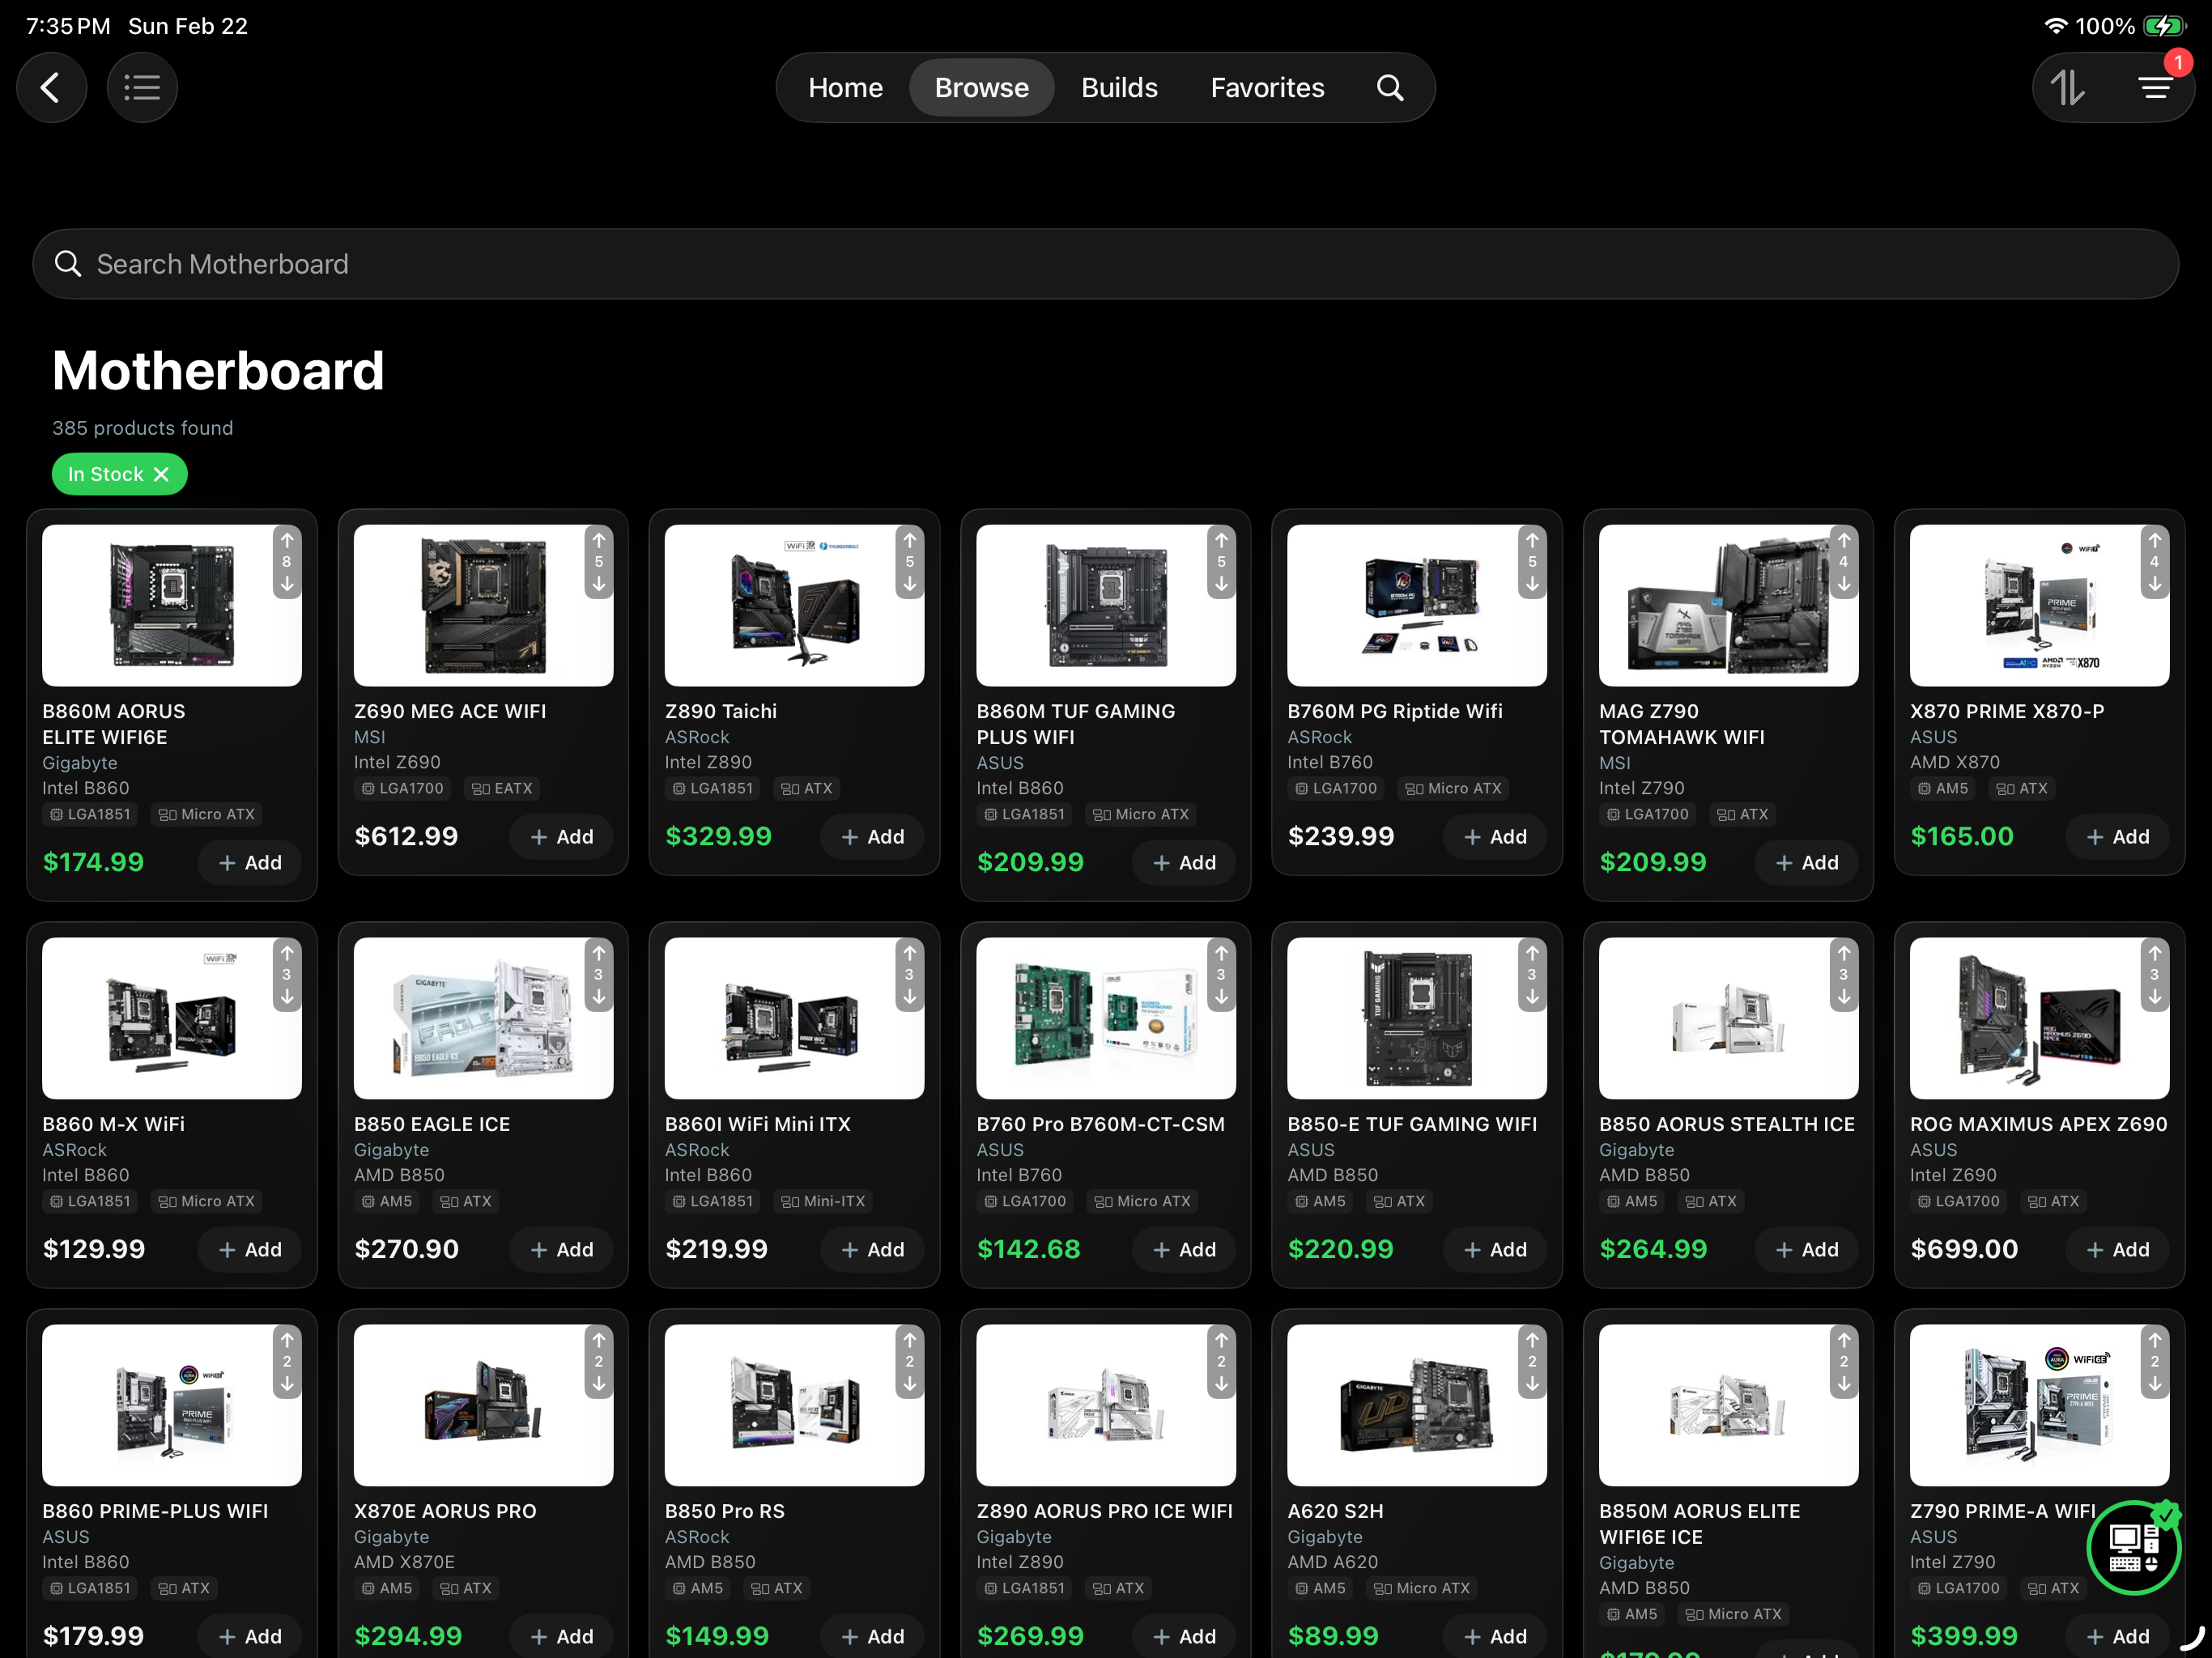Open the list menu icon
Image resolution: width=2212 pixels, height=1658 pixels.
click(142, 88)
